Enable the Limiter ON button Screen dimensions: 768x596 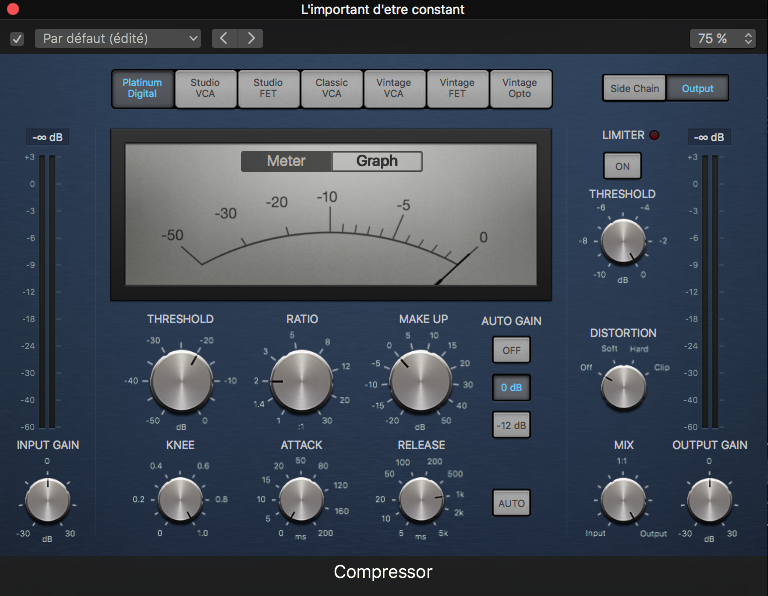(622, 166)
